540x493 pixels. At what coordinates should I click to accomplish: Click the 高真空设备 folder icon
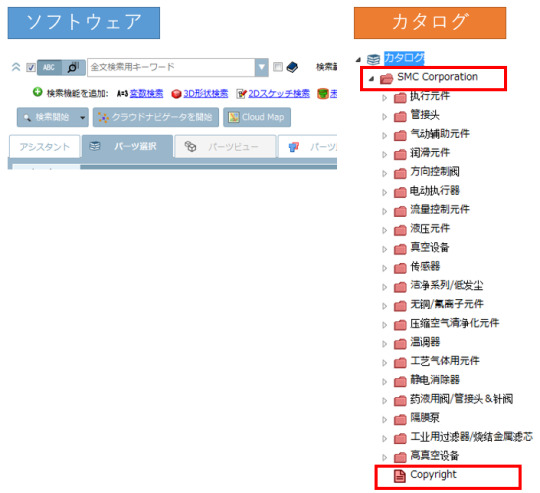(x=400, y=458)
